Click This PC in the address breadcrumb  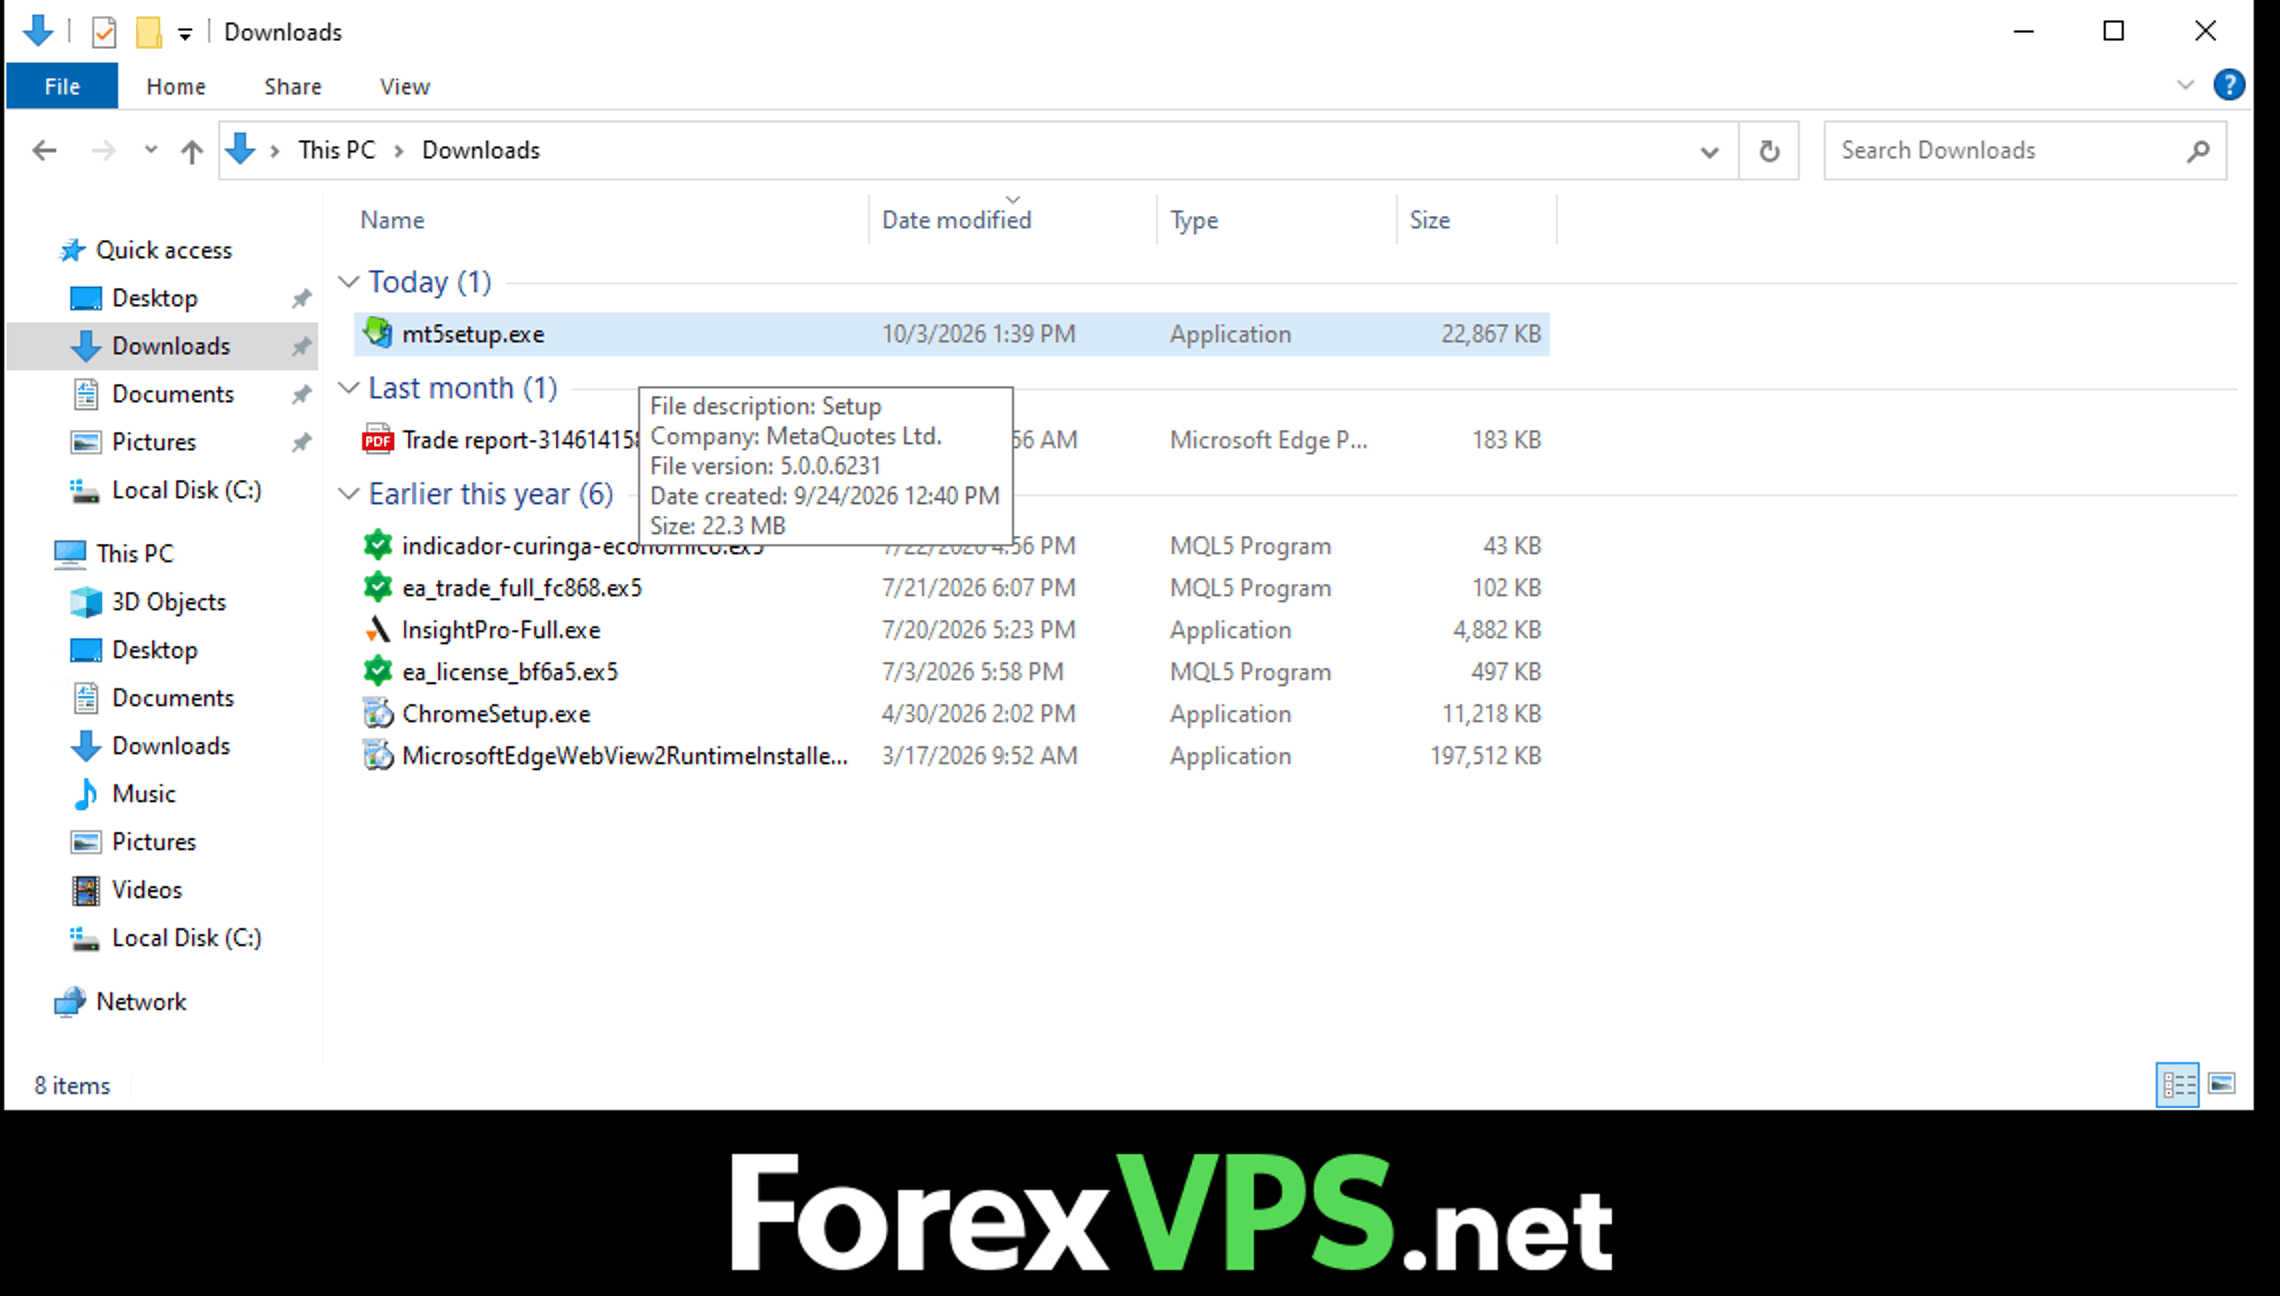(x=337, y=150)
